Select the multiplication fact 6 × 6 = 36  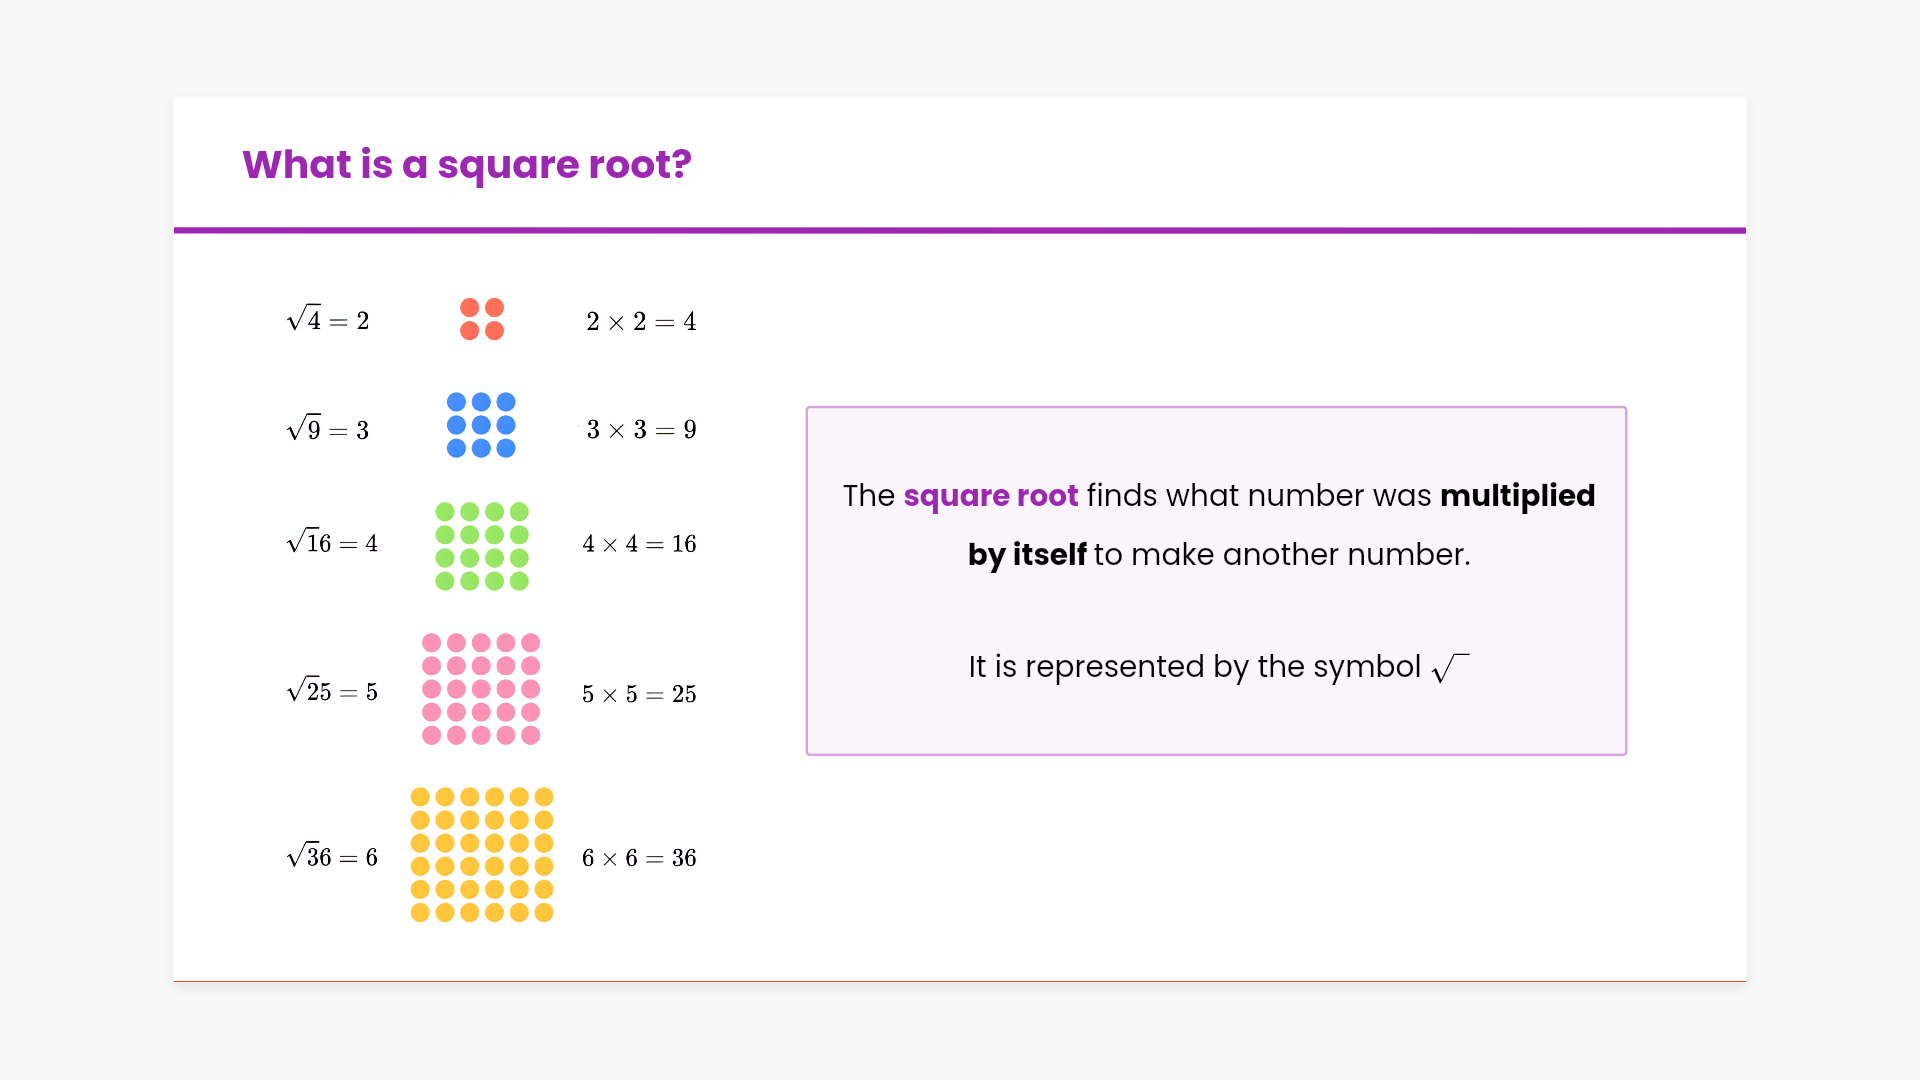click(x=639, y=858)
